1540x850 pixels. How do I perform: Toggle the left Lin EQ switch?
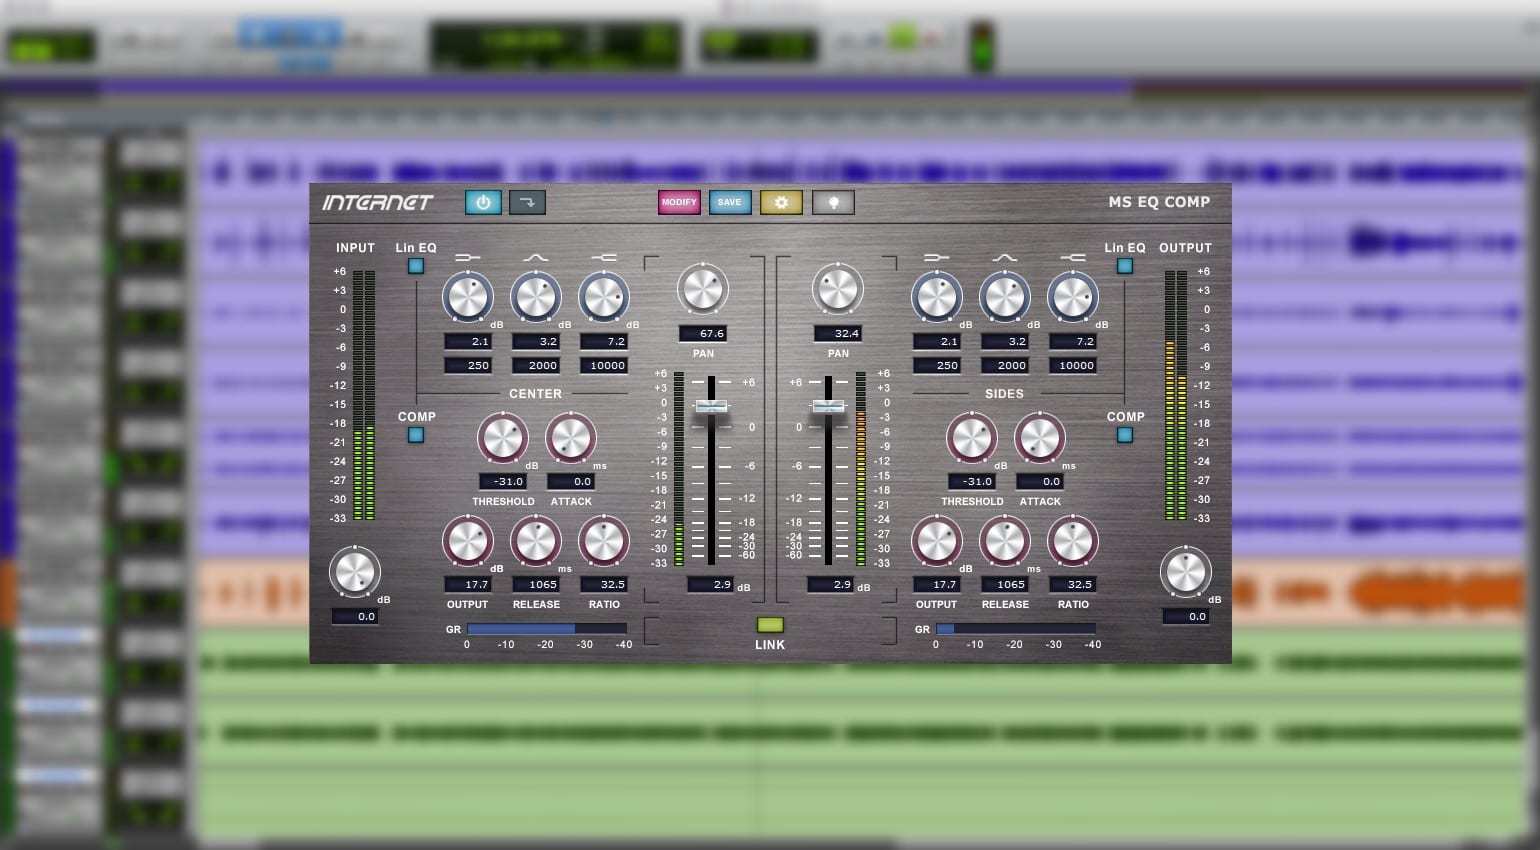point(416,266)
